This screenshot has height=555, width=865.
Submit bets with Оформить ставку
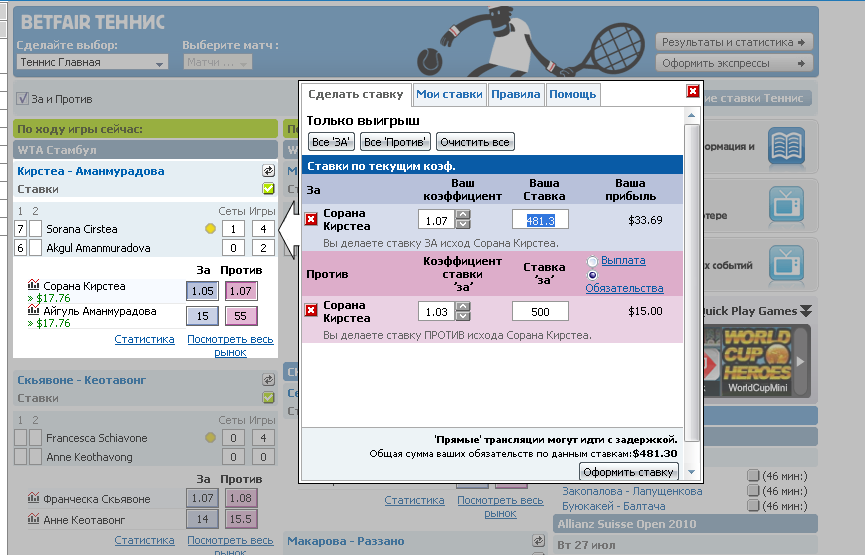[628, 472]
